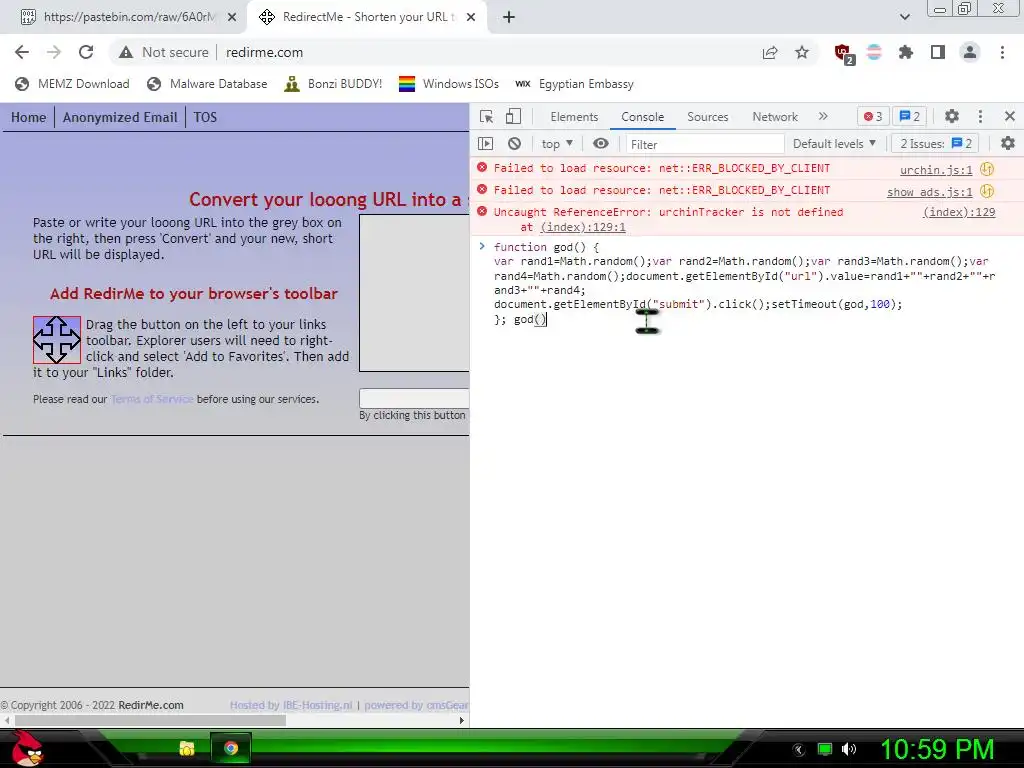Open the Home menu link

[29, 118]
